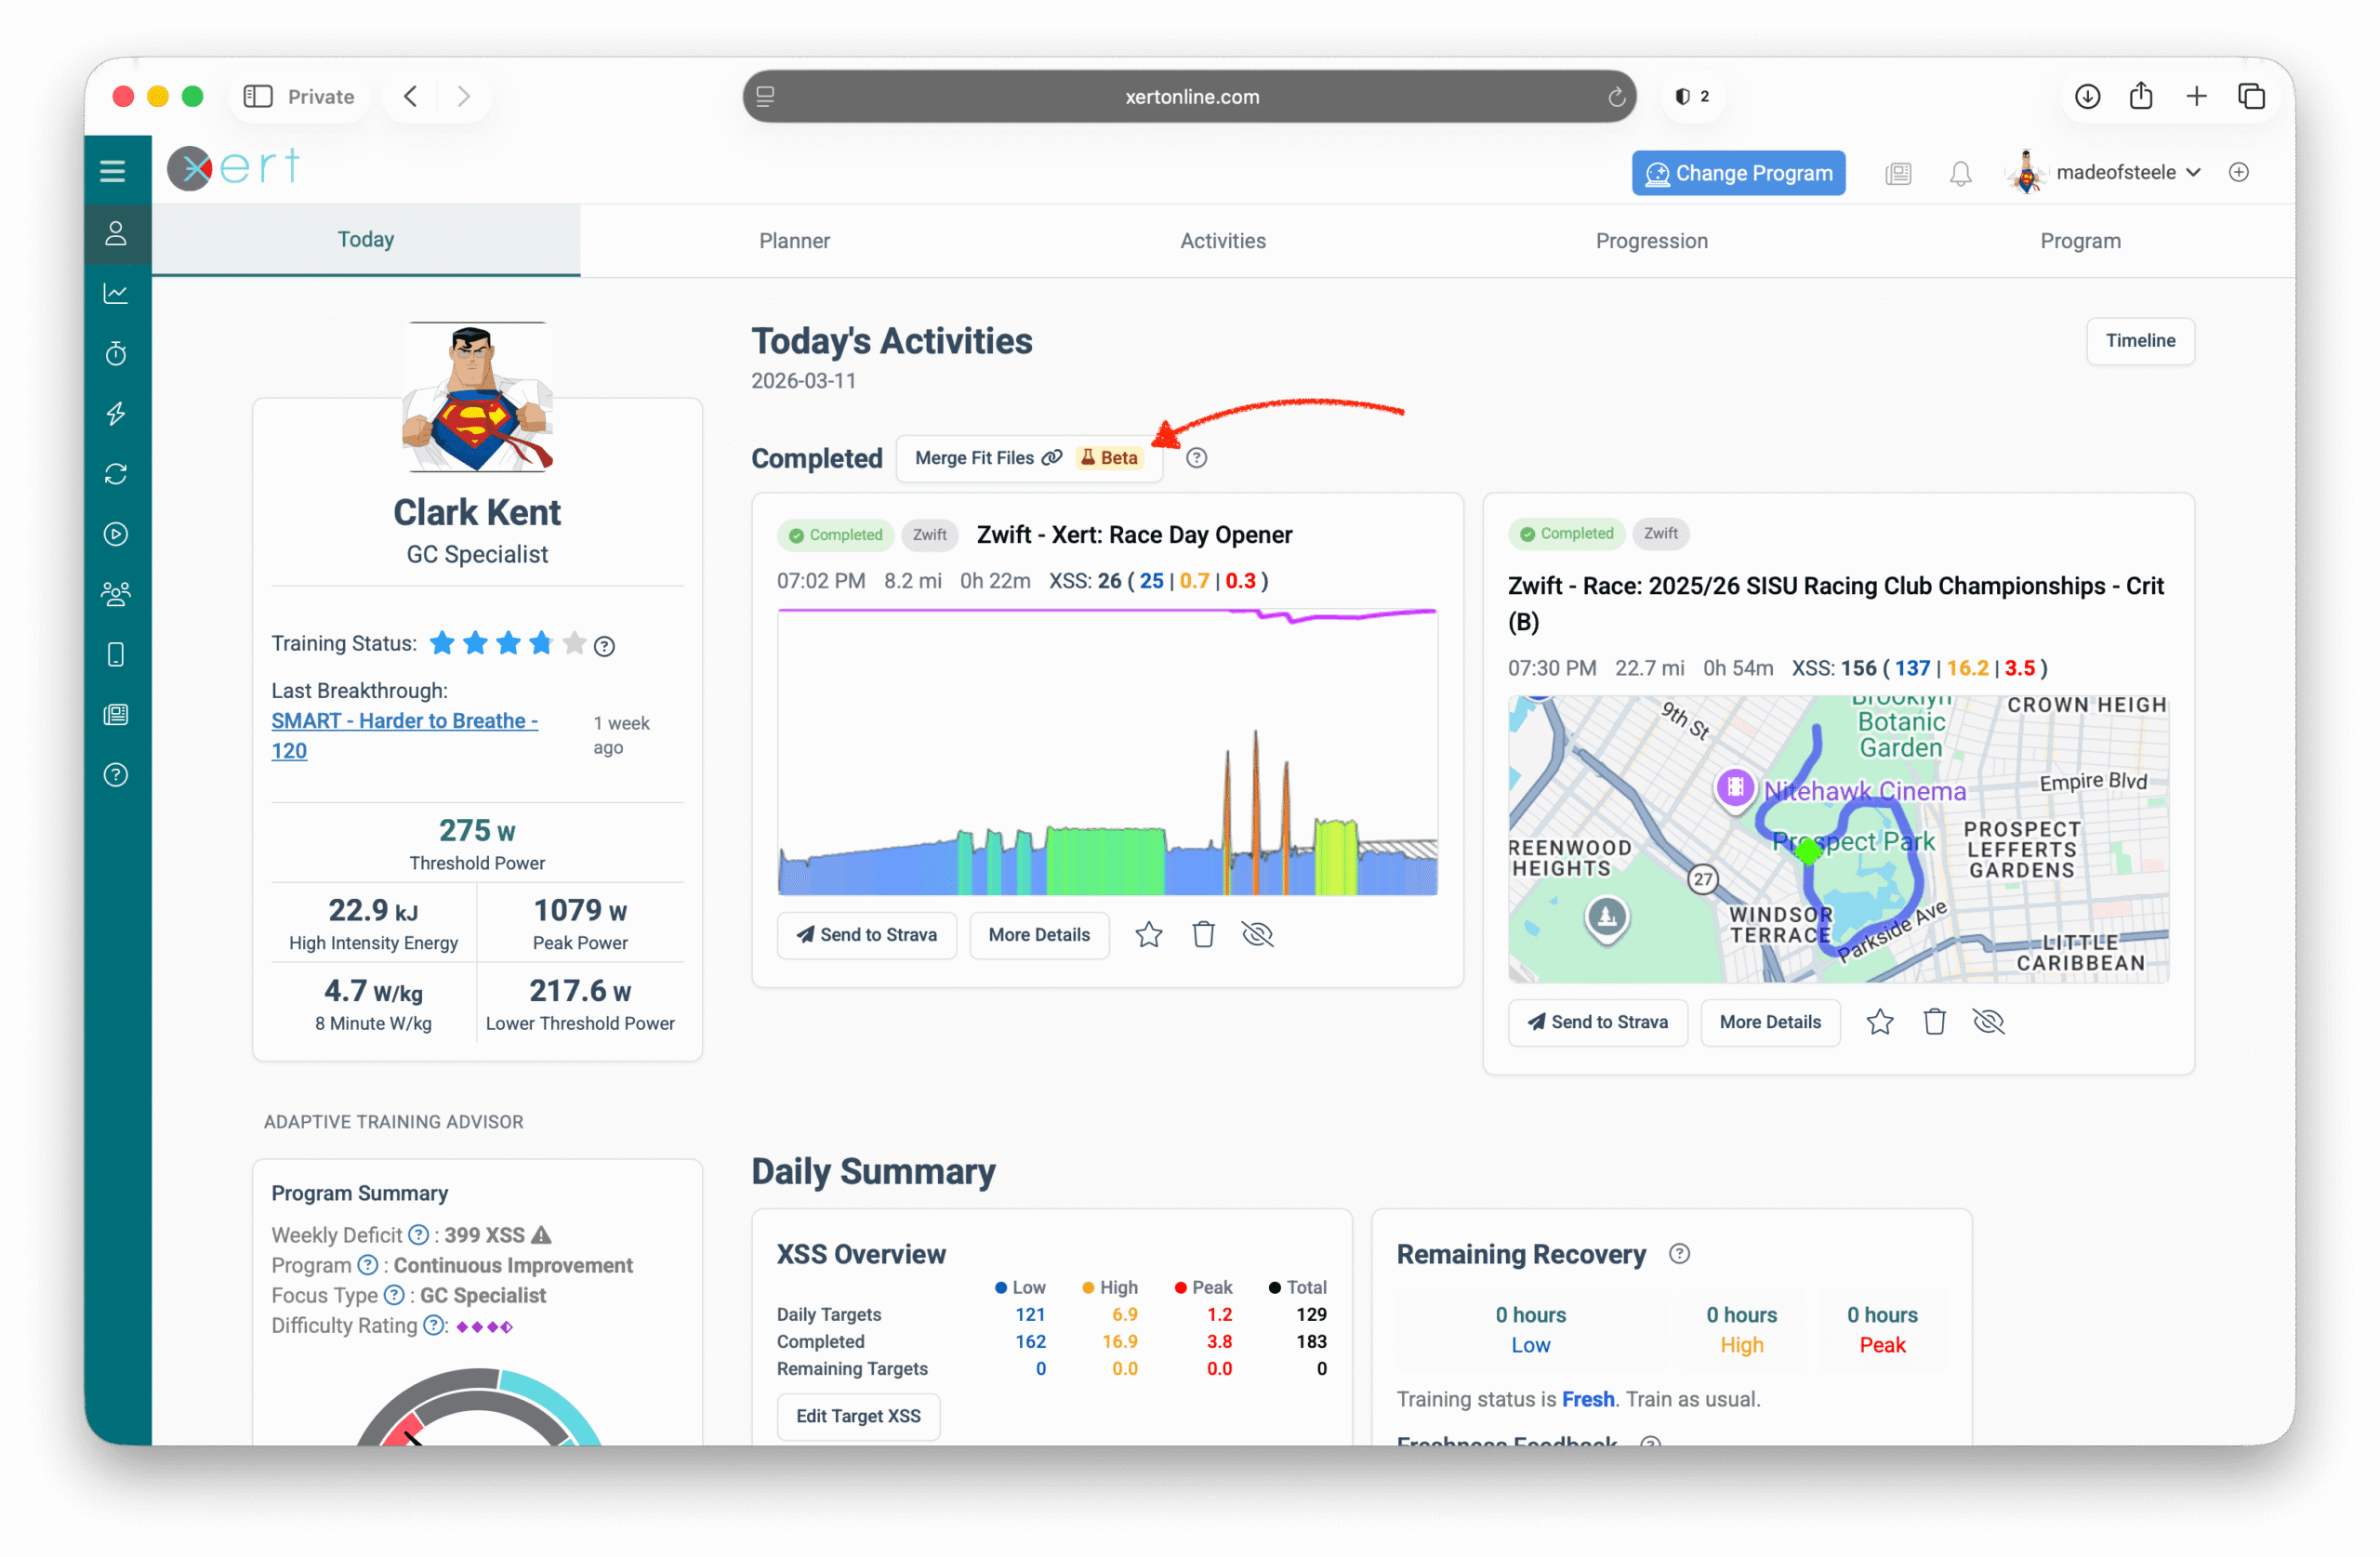This screenshot has height=1557, width=2380.
Task: Click the Program help icon
Action: (x=368, y=1265)
